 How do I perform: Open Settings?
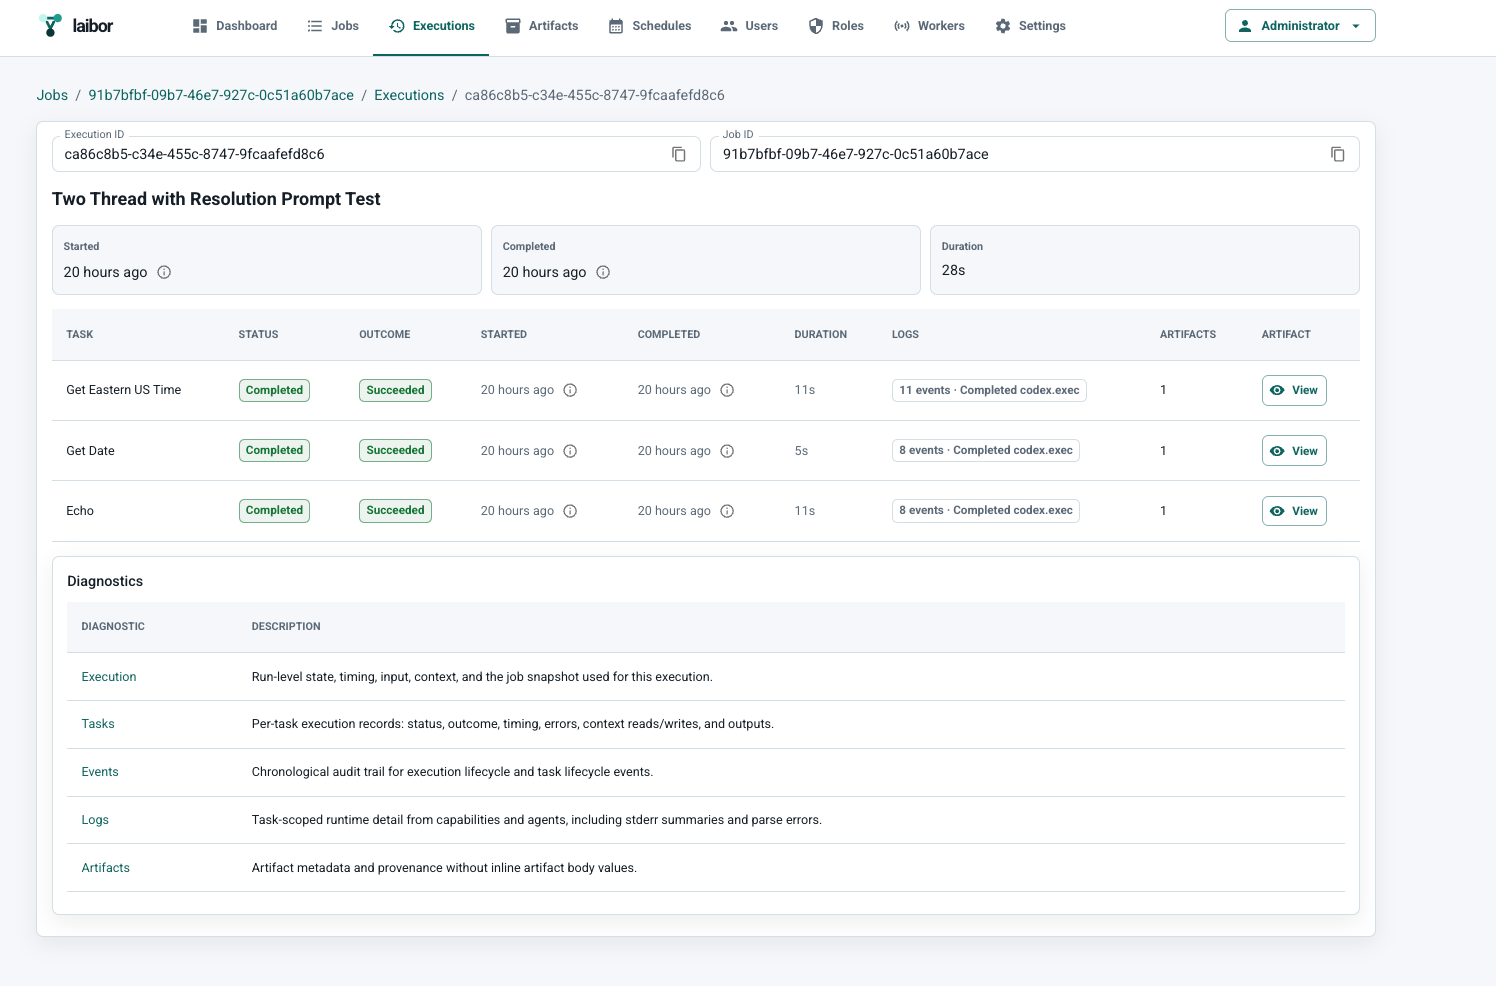(x=1030, y=26)
